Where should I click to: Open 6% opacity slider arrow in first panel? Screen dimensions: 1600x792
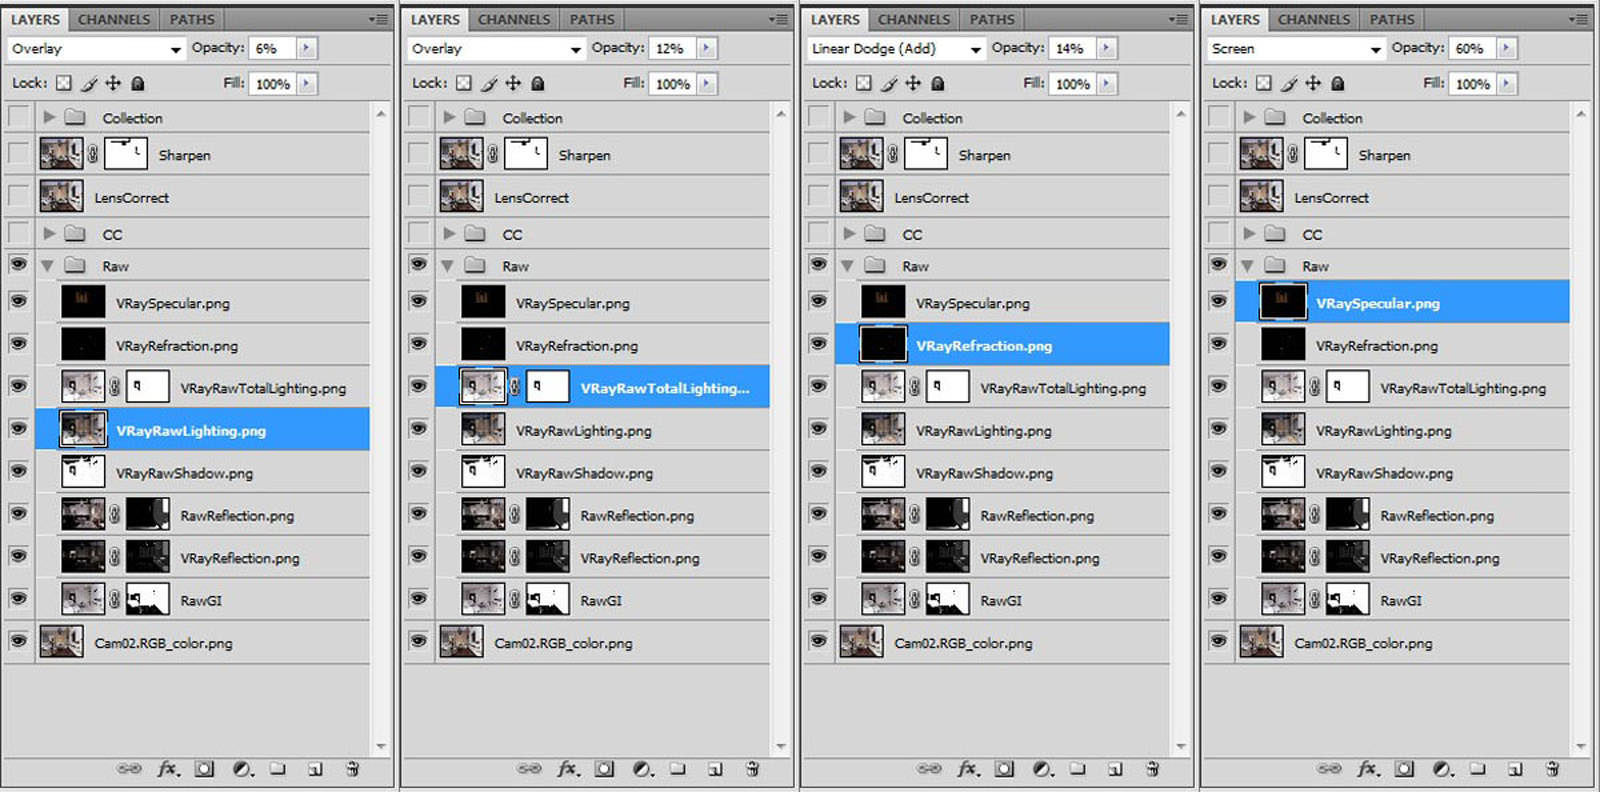tap(306, 48)
